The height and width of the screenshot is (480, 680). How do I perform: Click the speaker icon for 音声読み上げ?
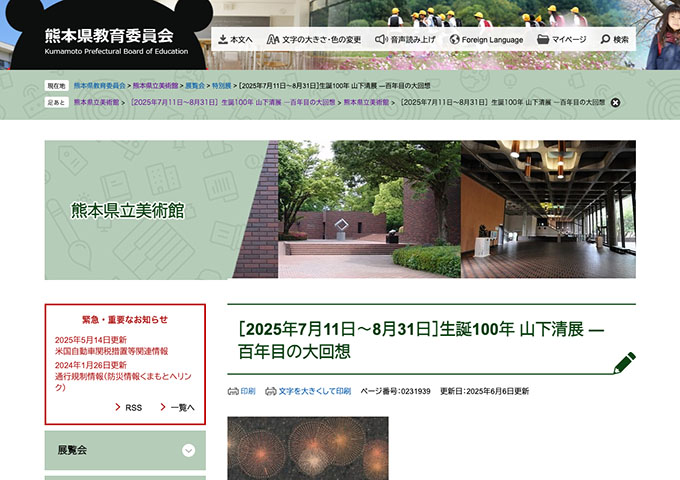click(x=381, y=39)
